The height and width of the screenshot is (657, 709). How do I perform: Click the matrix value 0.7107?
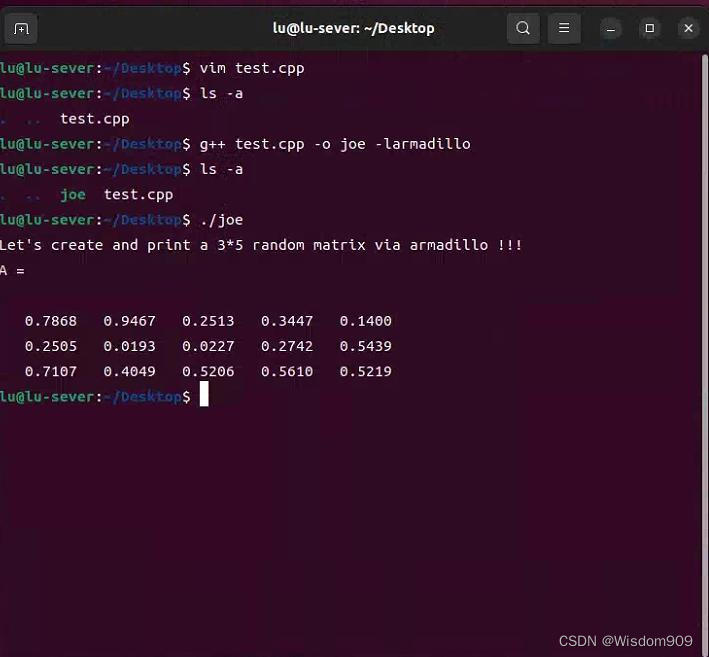[x=51, y=372]
